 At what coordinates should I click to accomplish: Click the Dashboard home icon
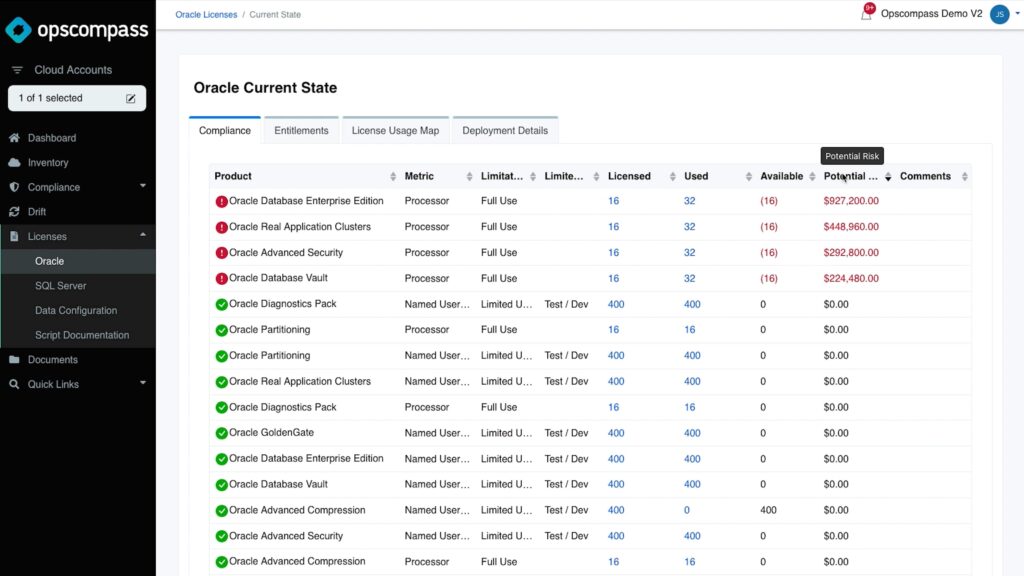(14, 138)
